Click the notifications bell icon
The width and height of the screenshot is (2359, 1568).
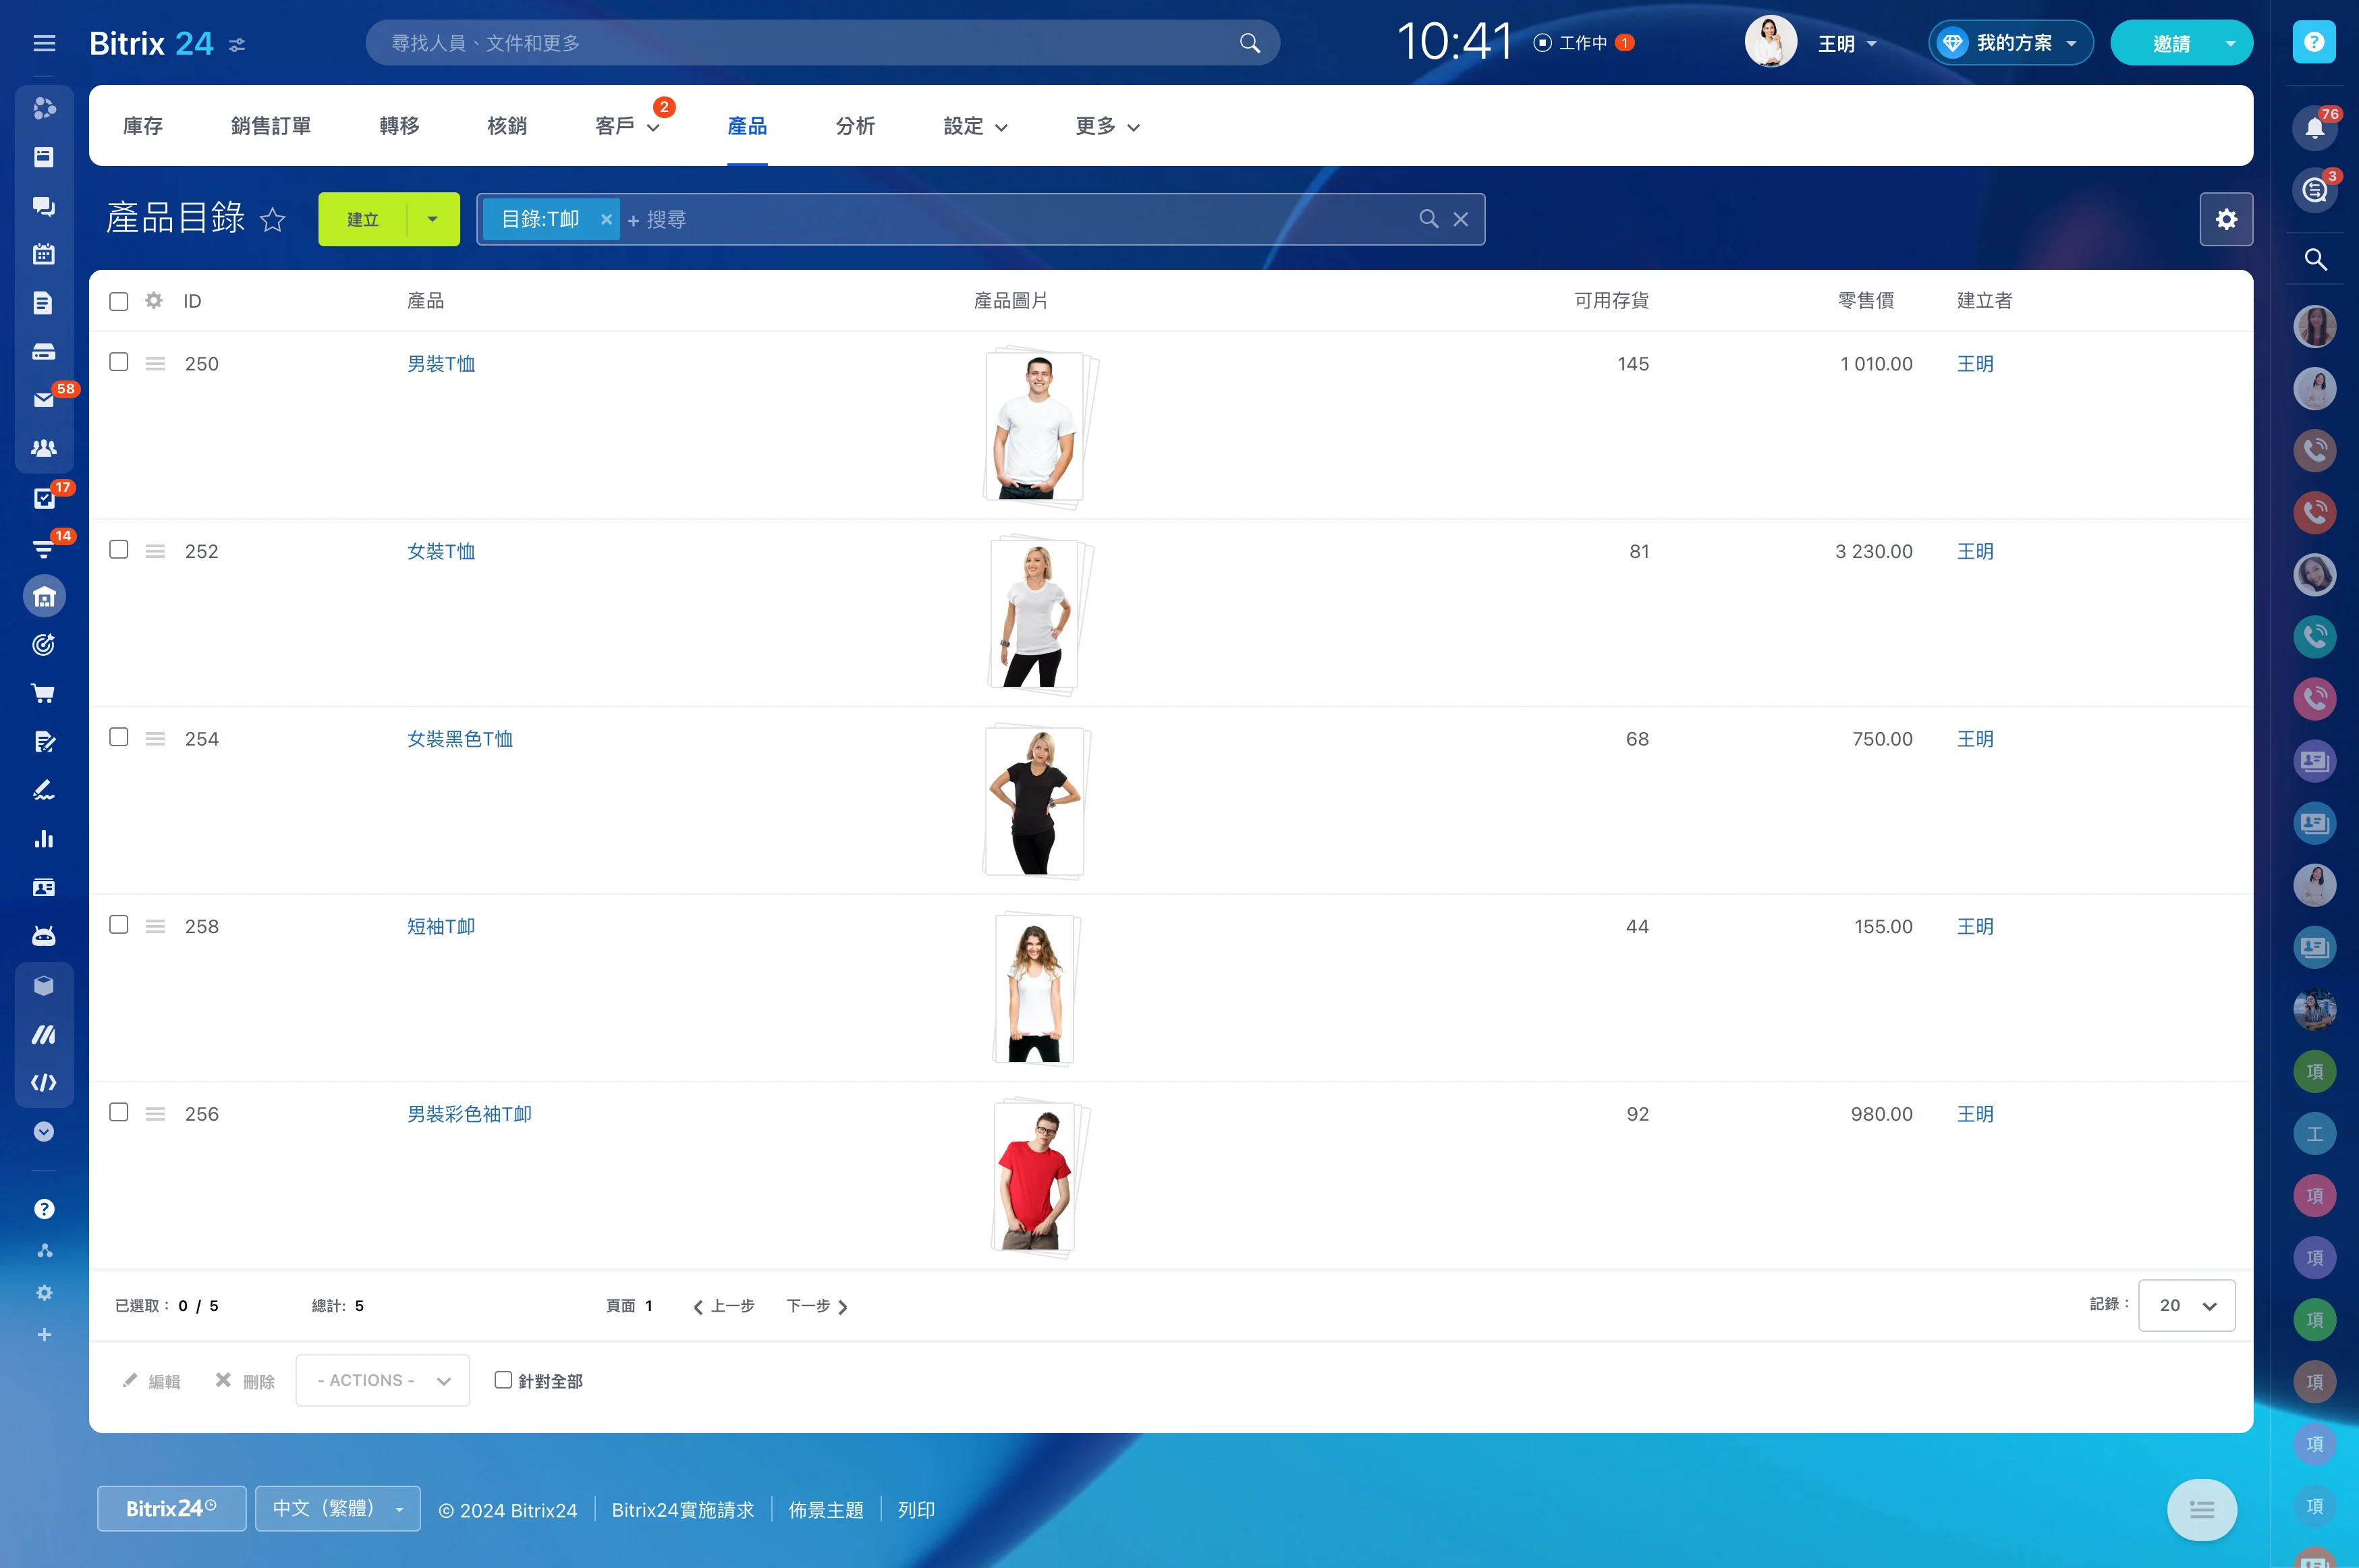tap(2314, 127)
